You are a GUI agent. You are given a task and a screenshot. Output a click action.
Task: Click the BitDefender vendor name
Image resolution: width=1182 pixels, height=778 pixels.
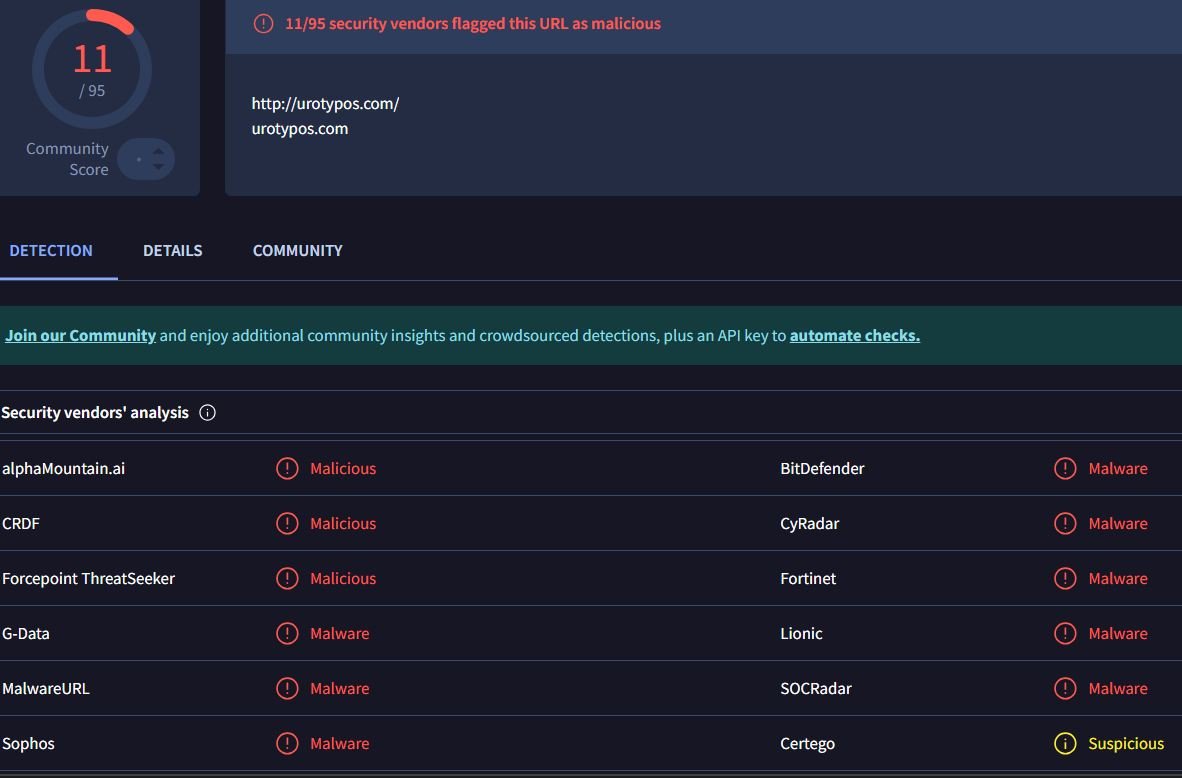822,468
